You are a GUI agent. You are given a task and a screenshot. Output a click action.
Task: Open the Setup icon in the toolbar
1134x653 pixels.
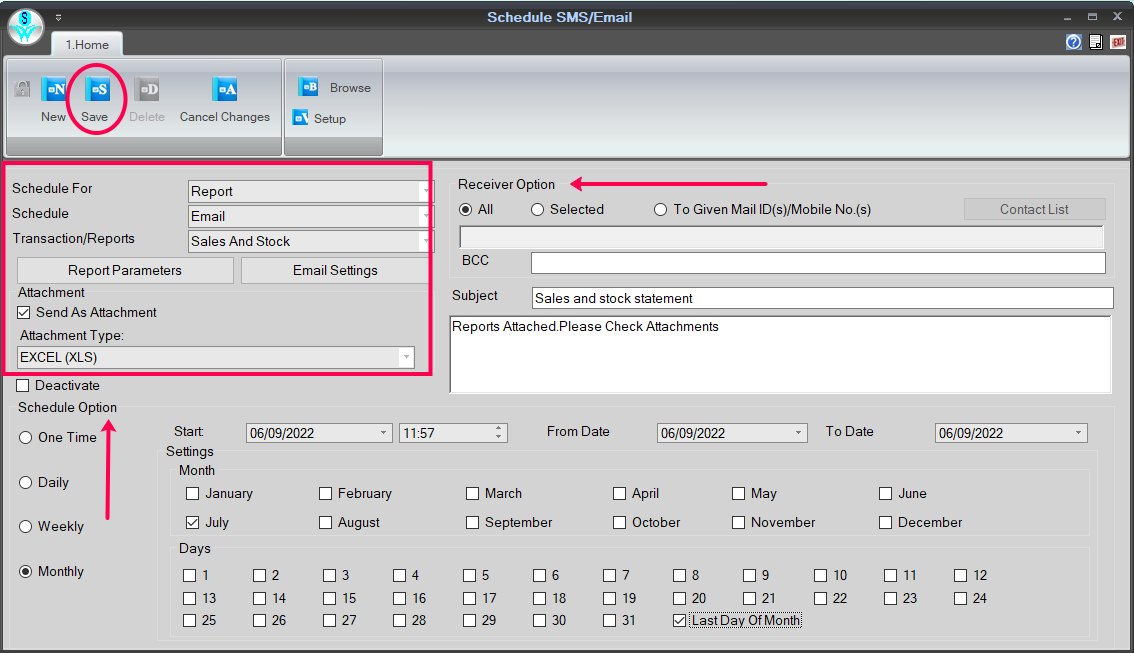[x=300, y=118]
